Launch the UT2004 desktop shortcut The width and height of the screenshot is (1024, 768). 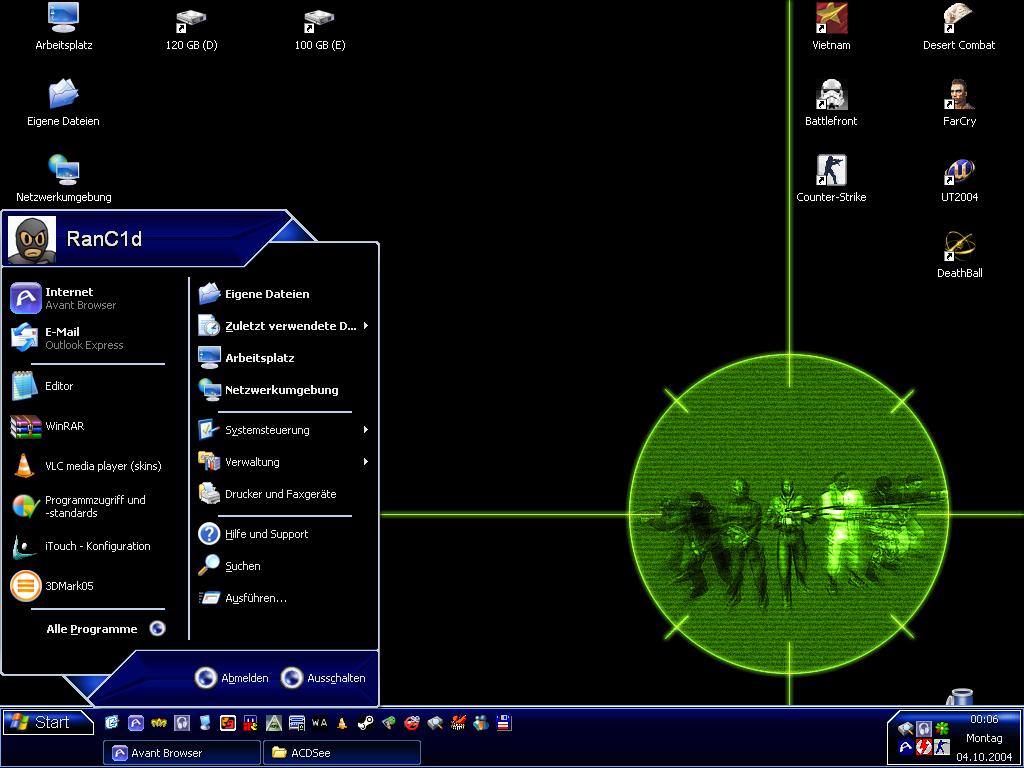959,178
